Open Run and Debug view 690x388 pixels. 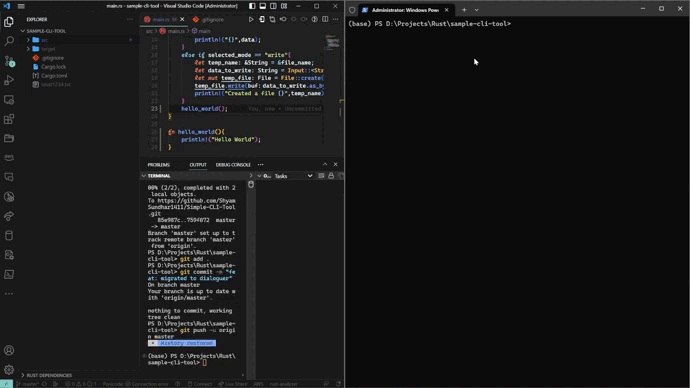coord(9,80)
